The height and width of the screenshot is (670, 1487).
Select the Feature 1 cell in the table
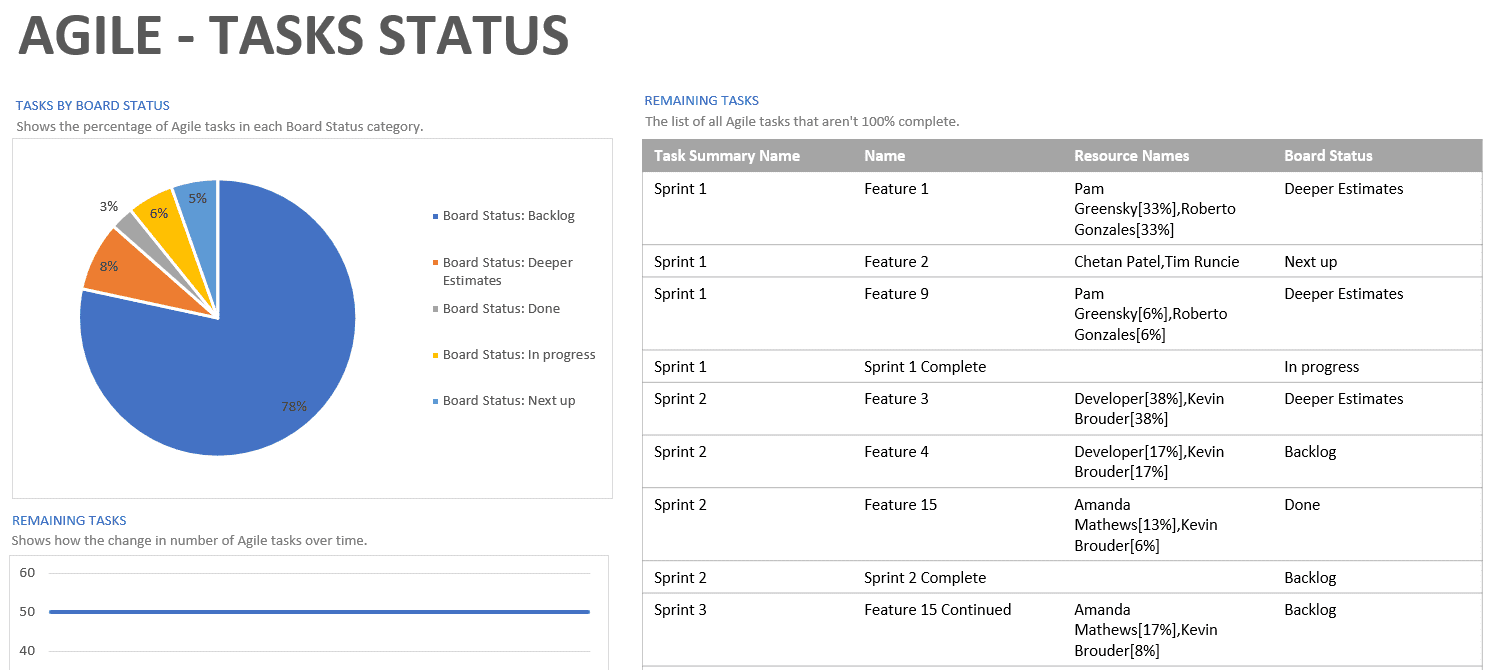click(896, 188)
